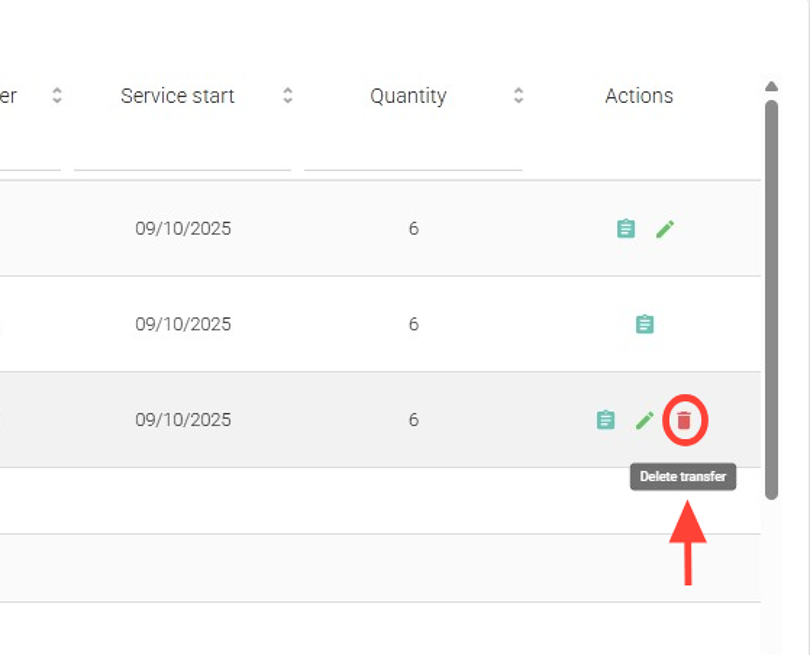Focus the Quantity filter field
This screenshot has height=655, width=810.
tap(413, 155)
